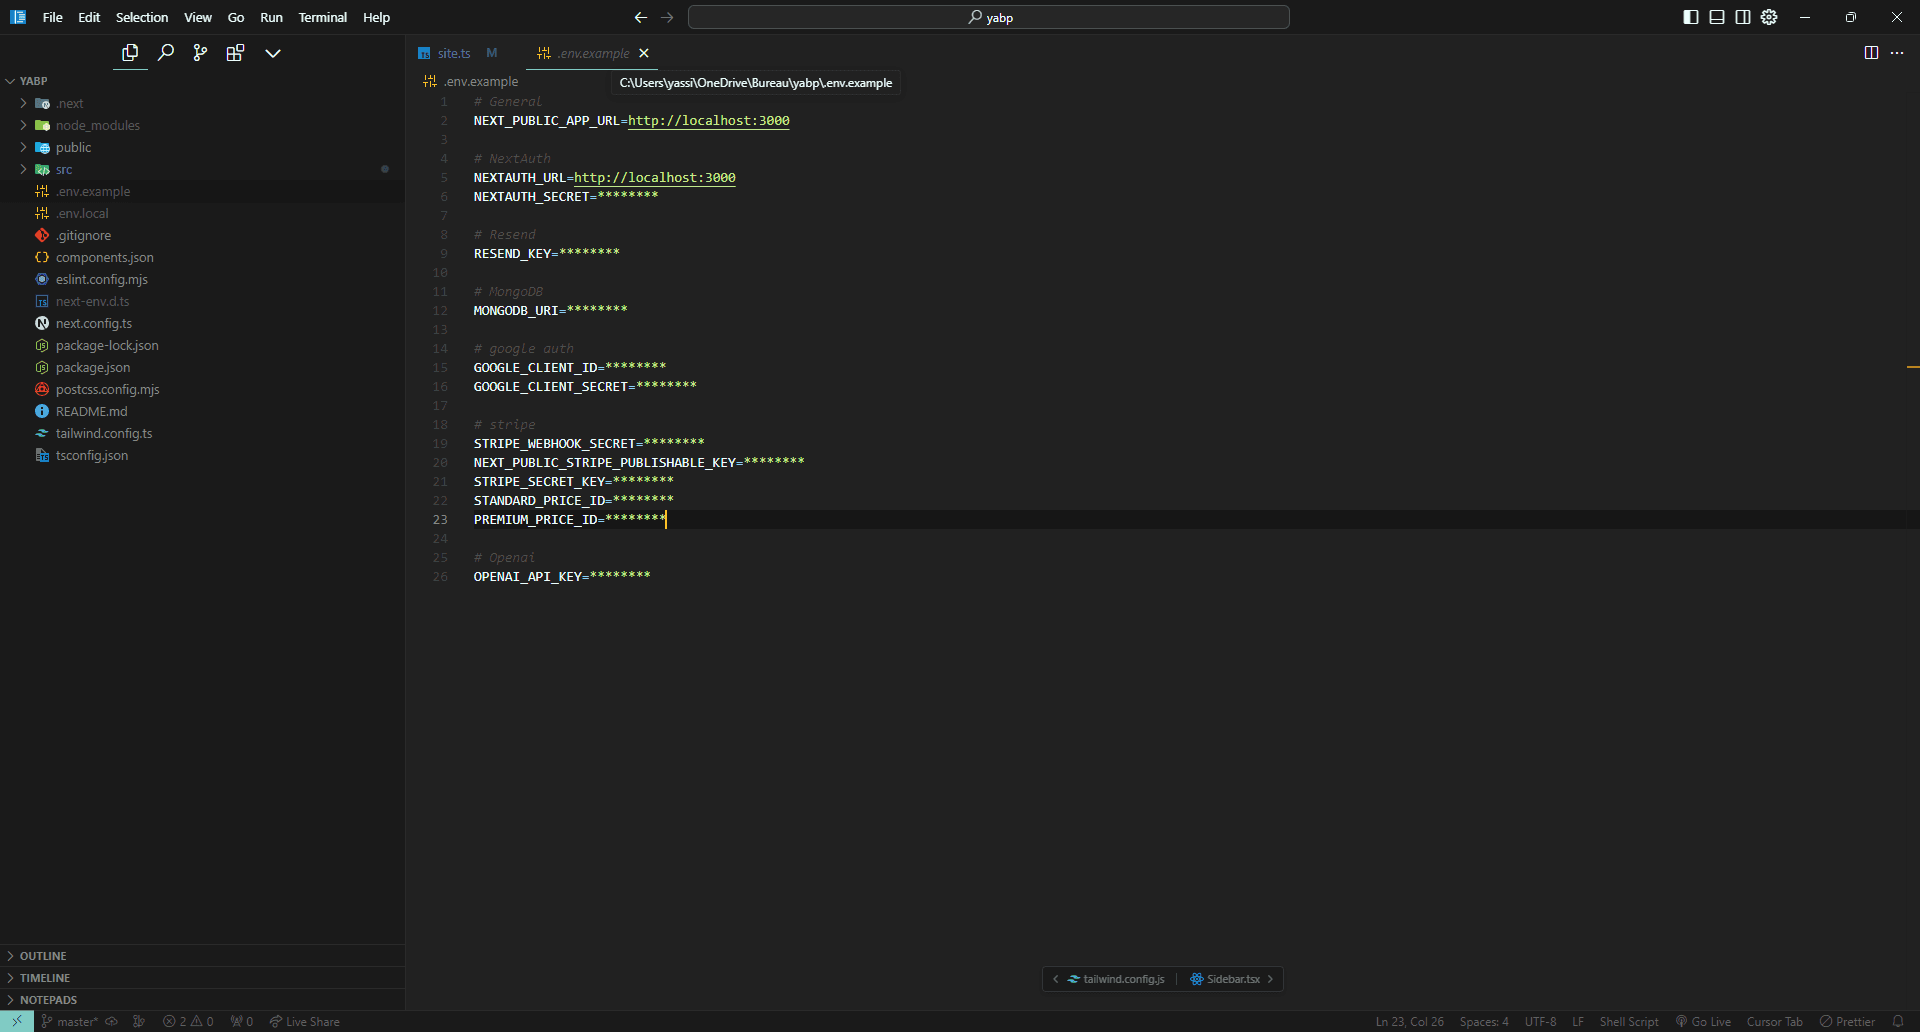Click Prettier in status bar
This screenshot has height=1032, width=1920.
[x=1847, y=1021]
